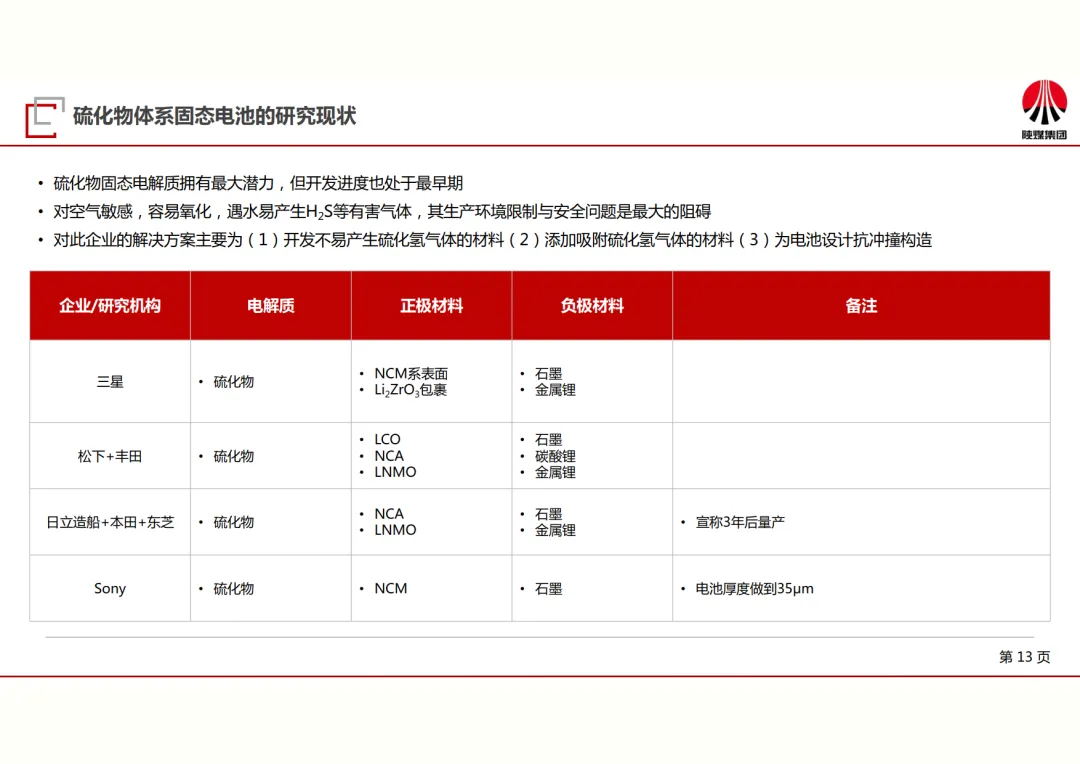Image resolution: width=1080 pixels, height=764 pixels.
Task: Click 石墨 in the 三星 row
Action: [x=548, y=373]
